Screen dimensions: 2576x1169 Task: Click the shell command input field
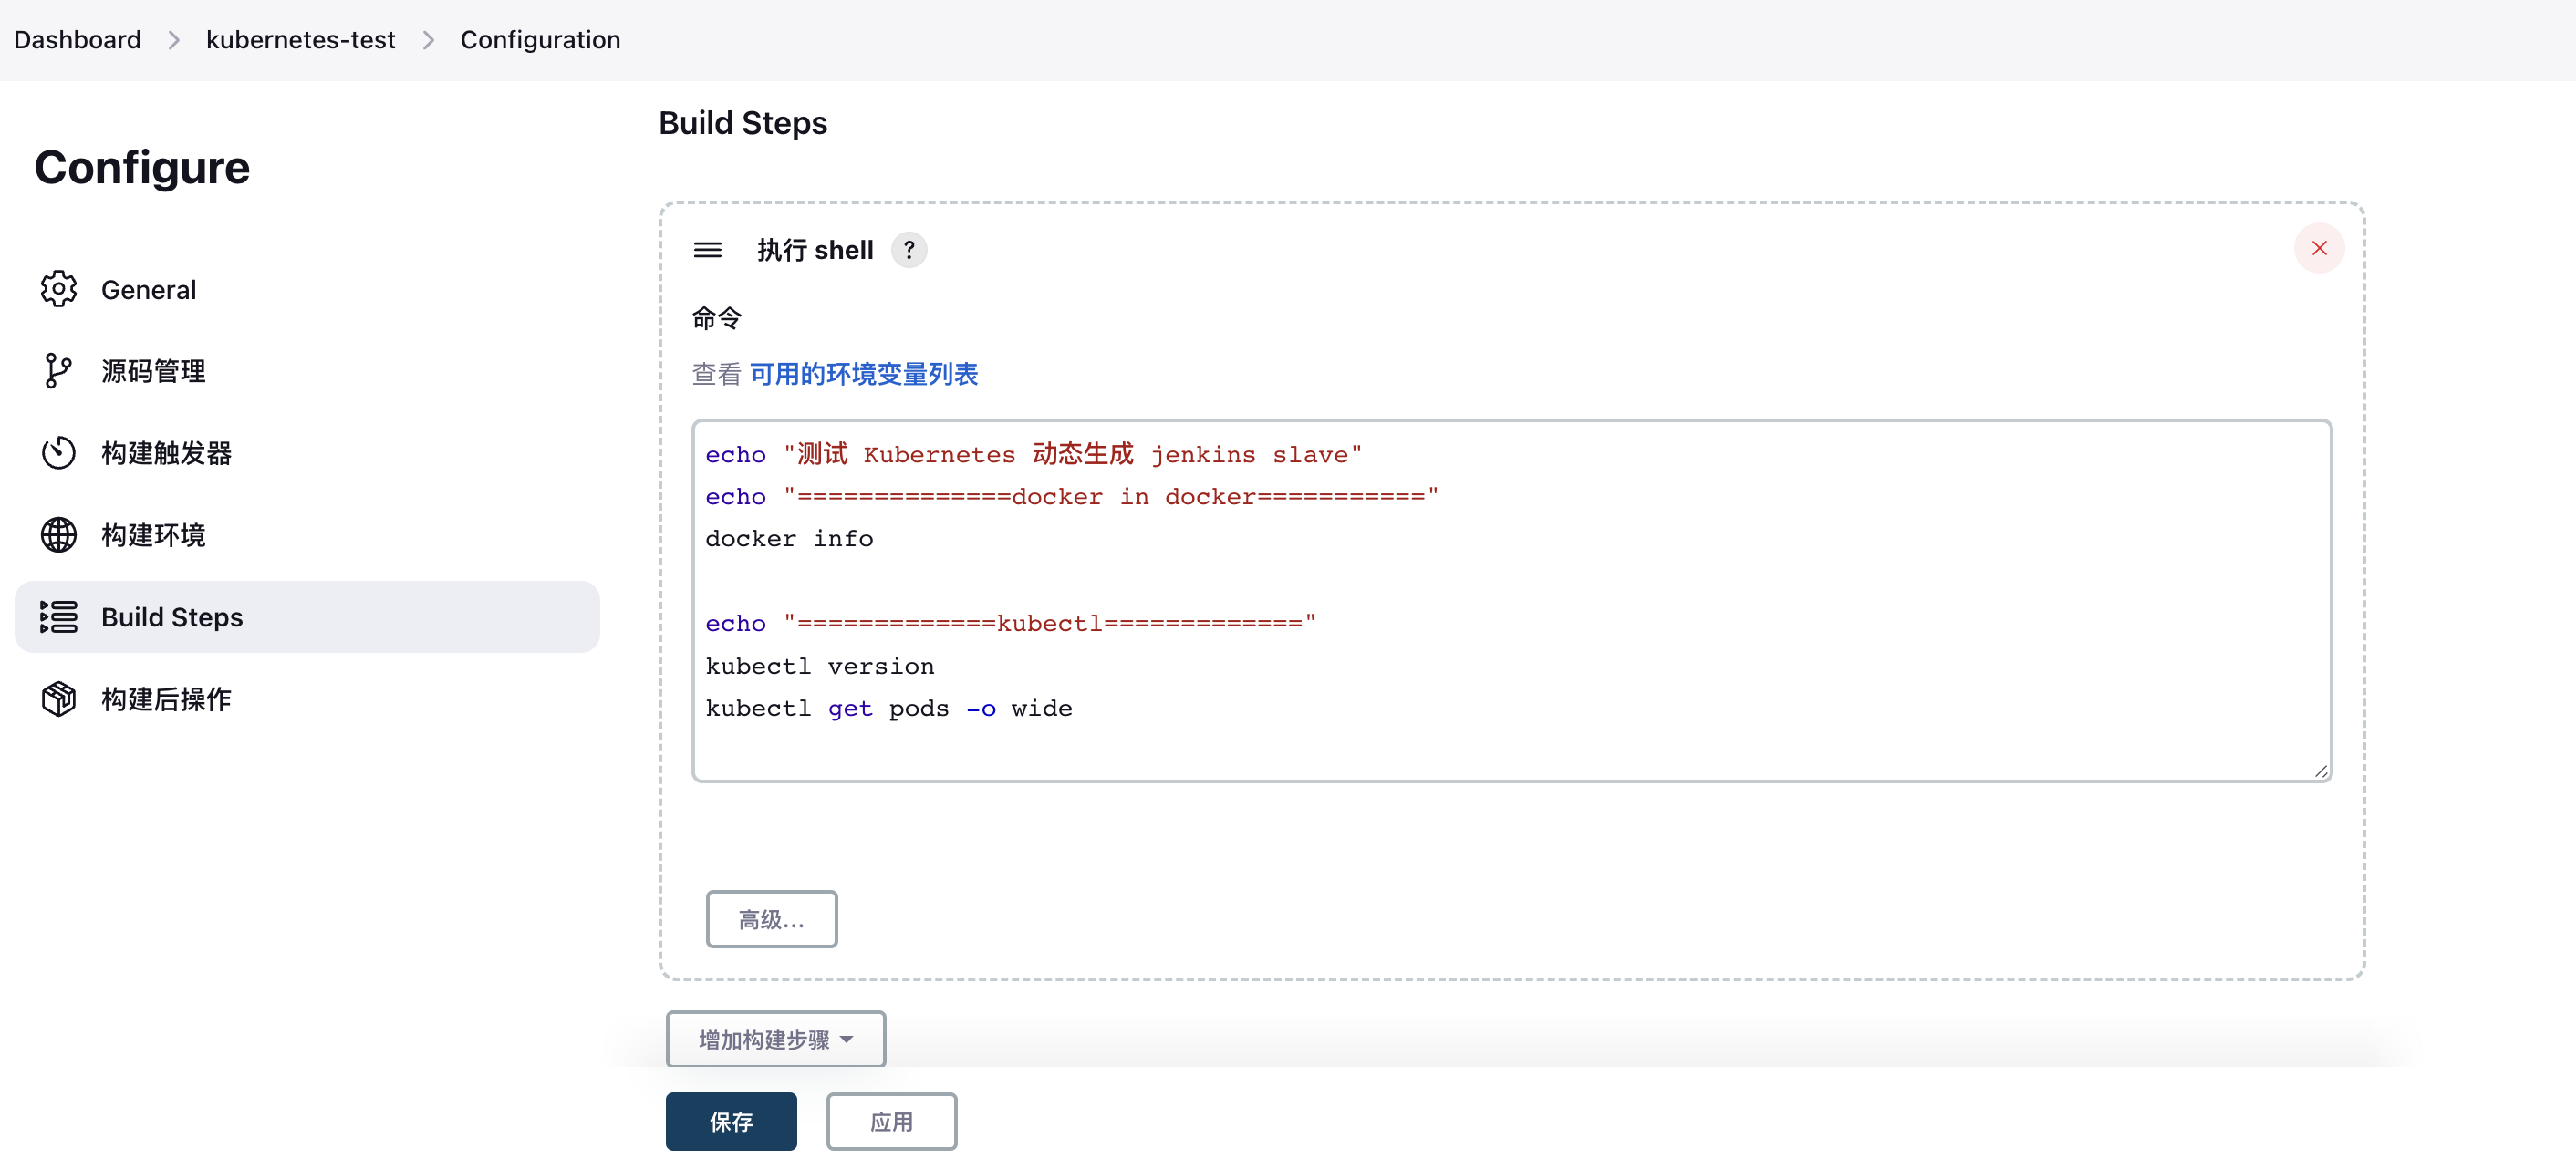click(x=1511, y=601)
